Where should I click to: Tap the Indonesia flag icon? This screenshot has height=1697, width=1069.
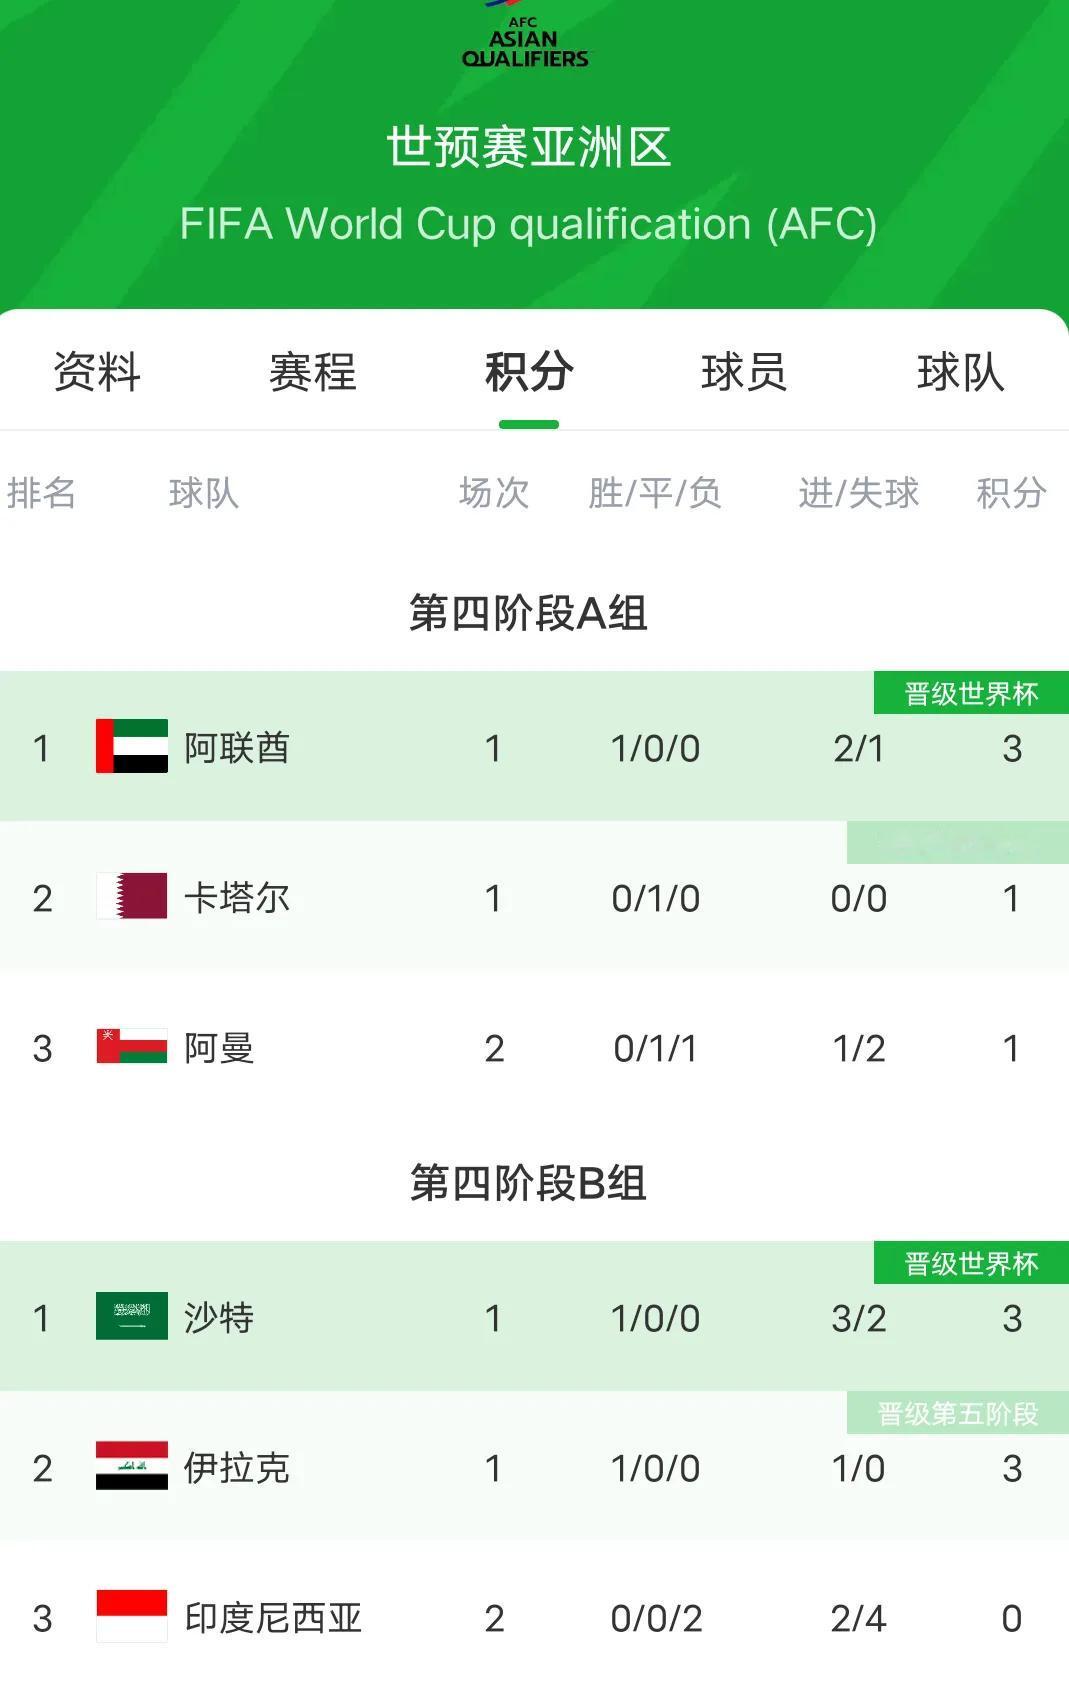132,1616
